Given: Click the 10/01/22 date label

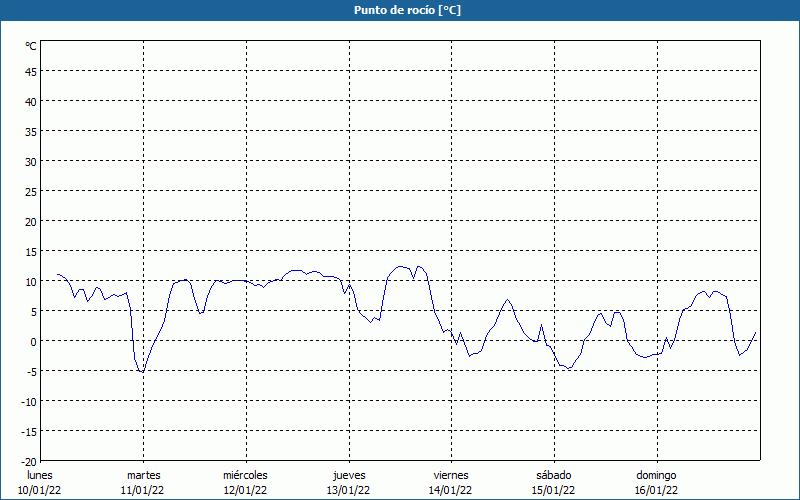Looking at the screenshot, I should tap(40, 490).
